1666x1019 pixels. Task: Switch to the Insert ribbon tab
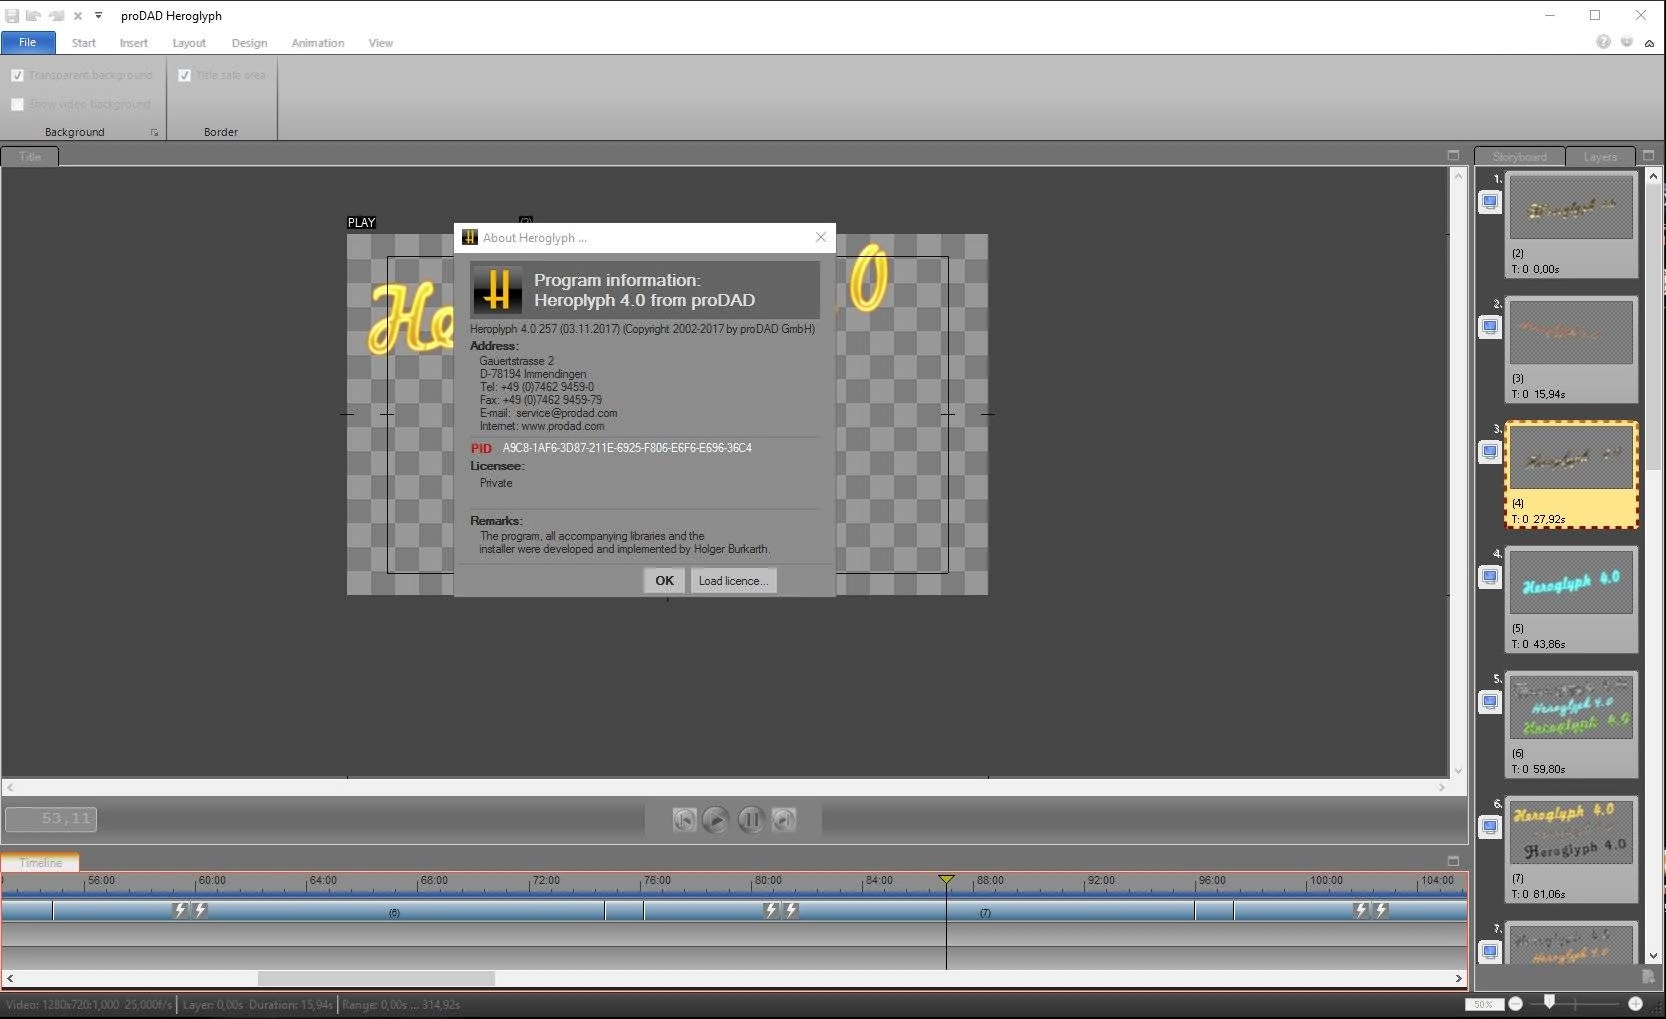[x=134, y=43]
